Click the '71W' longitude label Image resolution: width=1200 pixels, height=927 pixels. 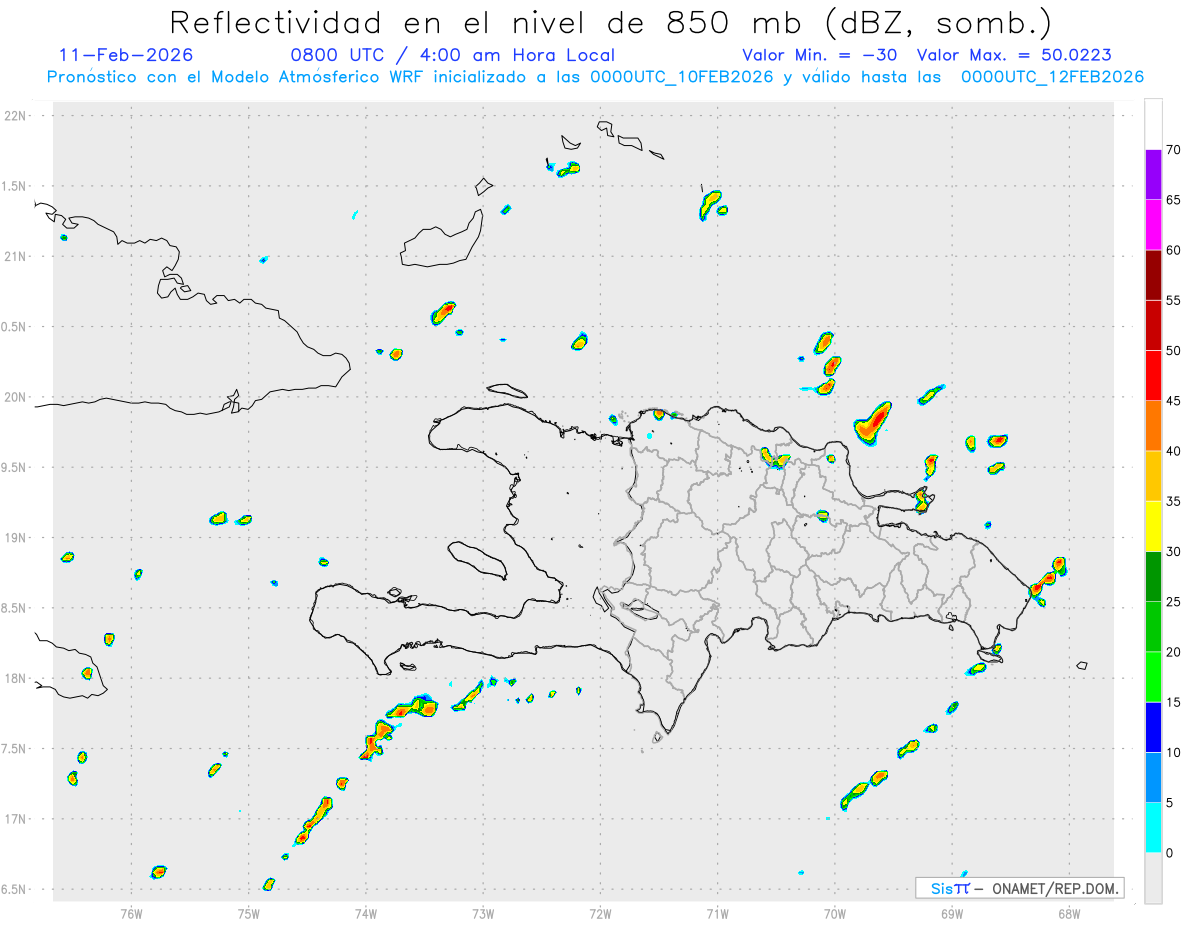(x=717, y=912)
